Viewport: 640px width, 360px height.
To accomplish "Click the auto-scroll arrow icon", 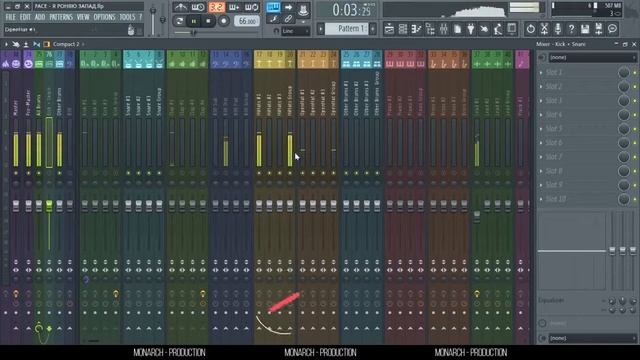I will [288, 7].
